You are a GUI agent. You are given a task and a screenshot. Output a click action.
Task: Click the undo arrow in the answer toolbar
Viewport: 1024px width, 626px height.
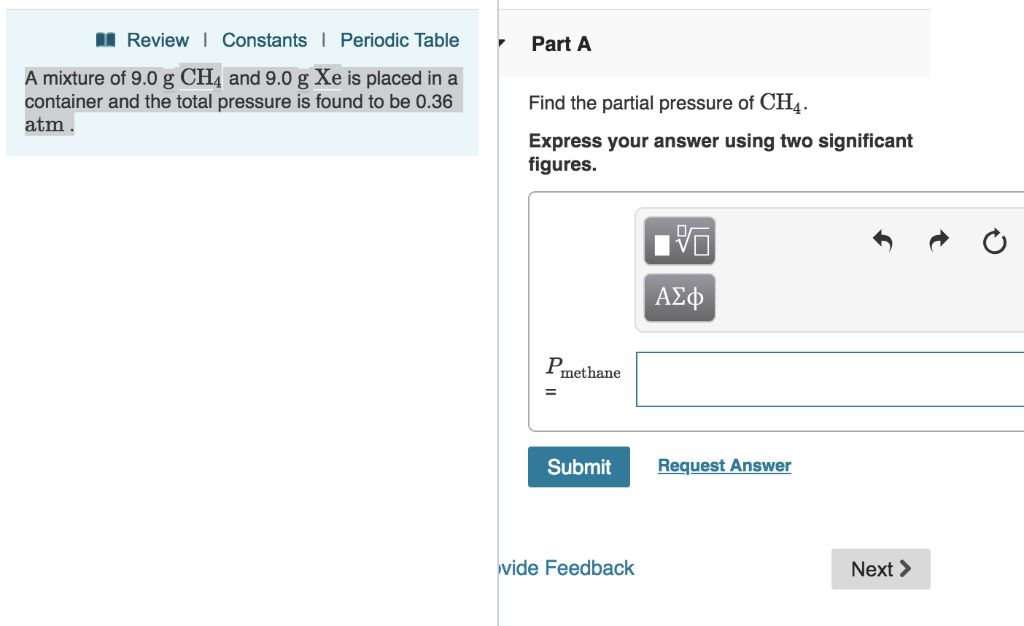pos(882,240)
